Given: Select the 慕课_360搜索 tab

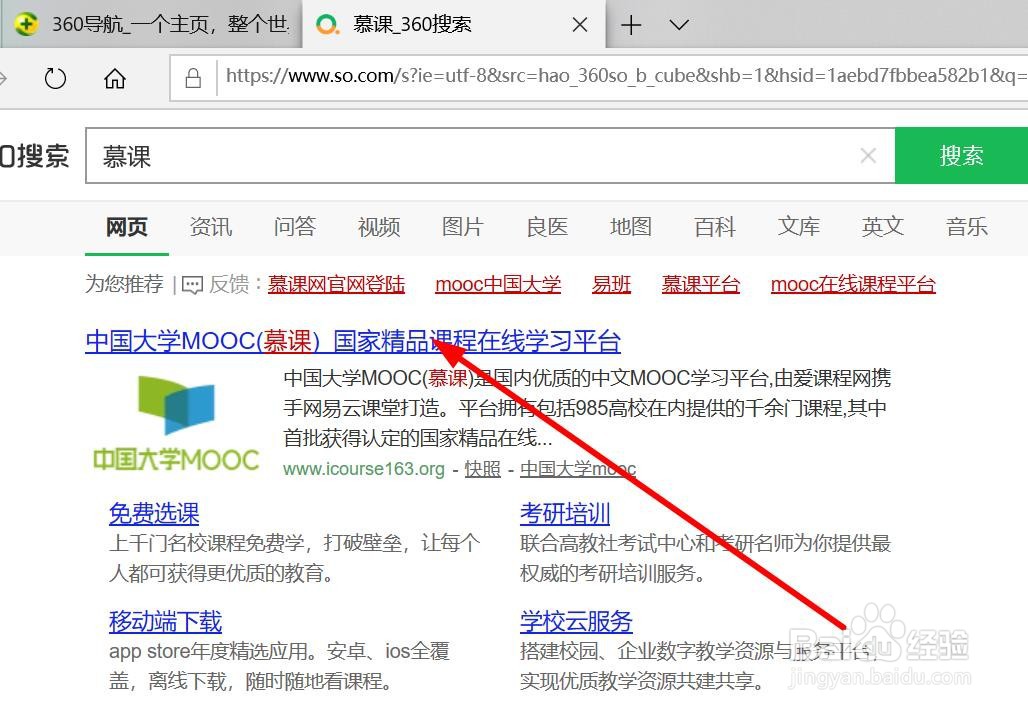Looking at the screenshot, I should (454, 24).
